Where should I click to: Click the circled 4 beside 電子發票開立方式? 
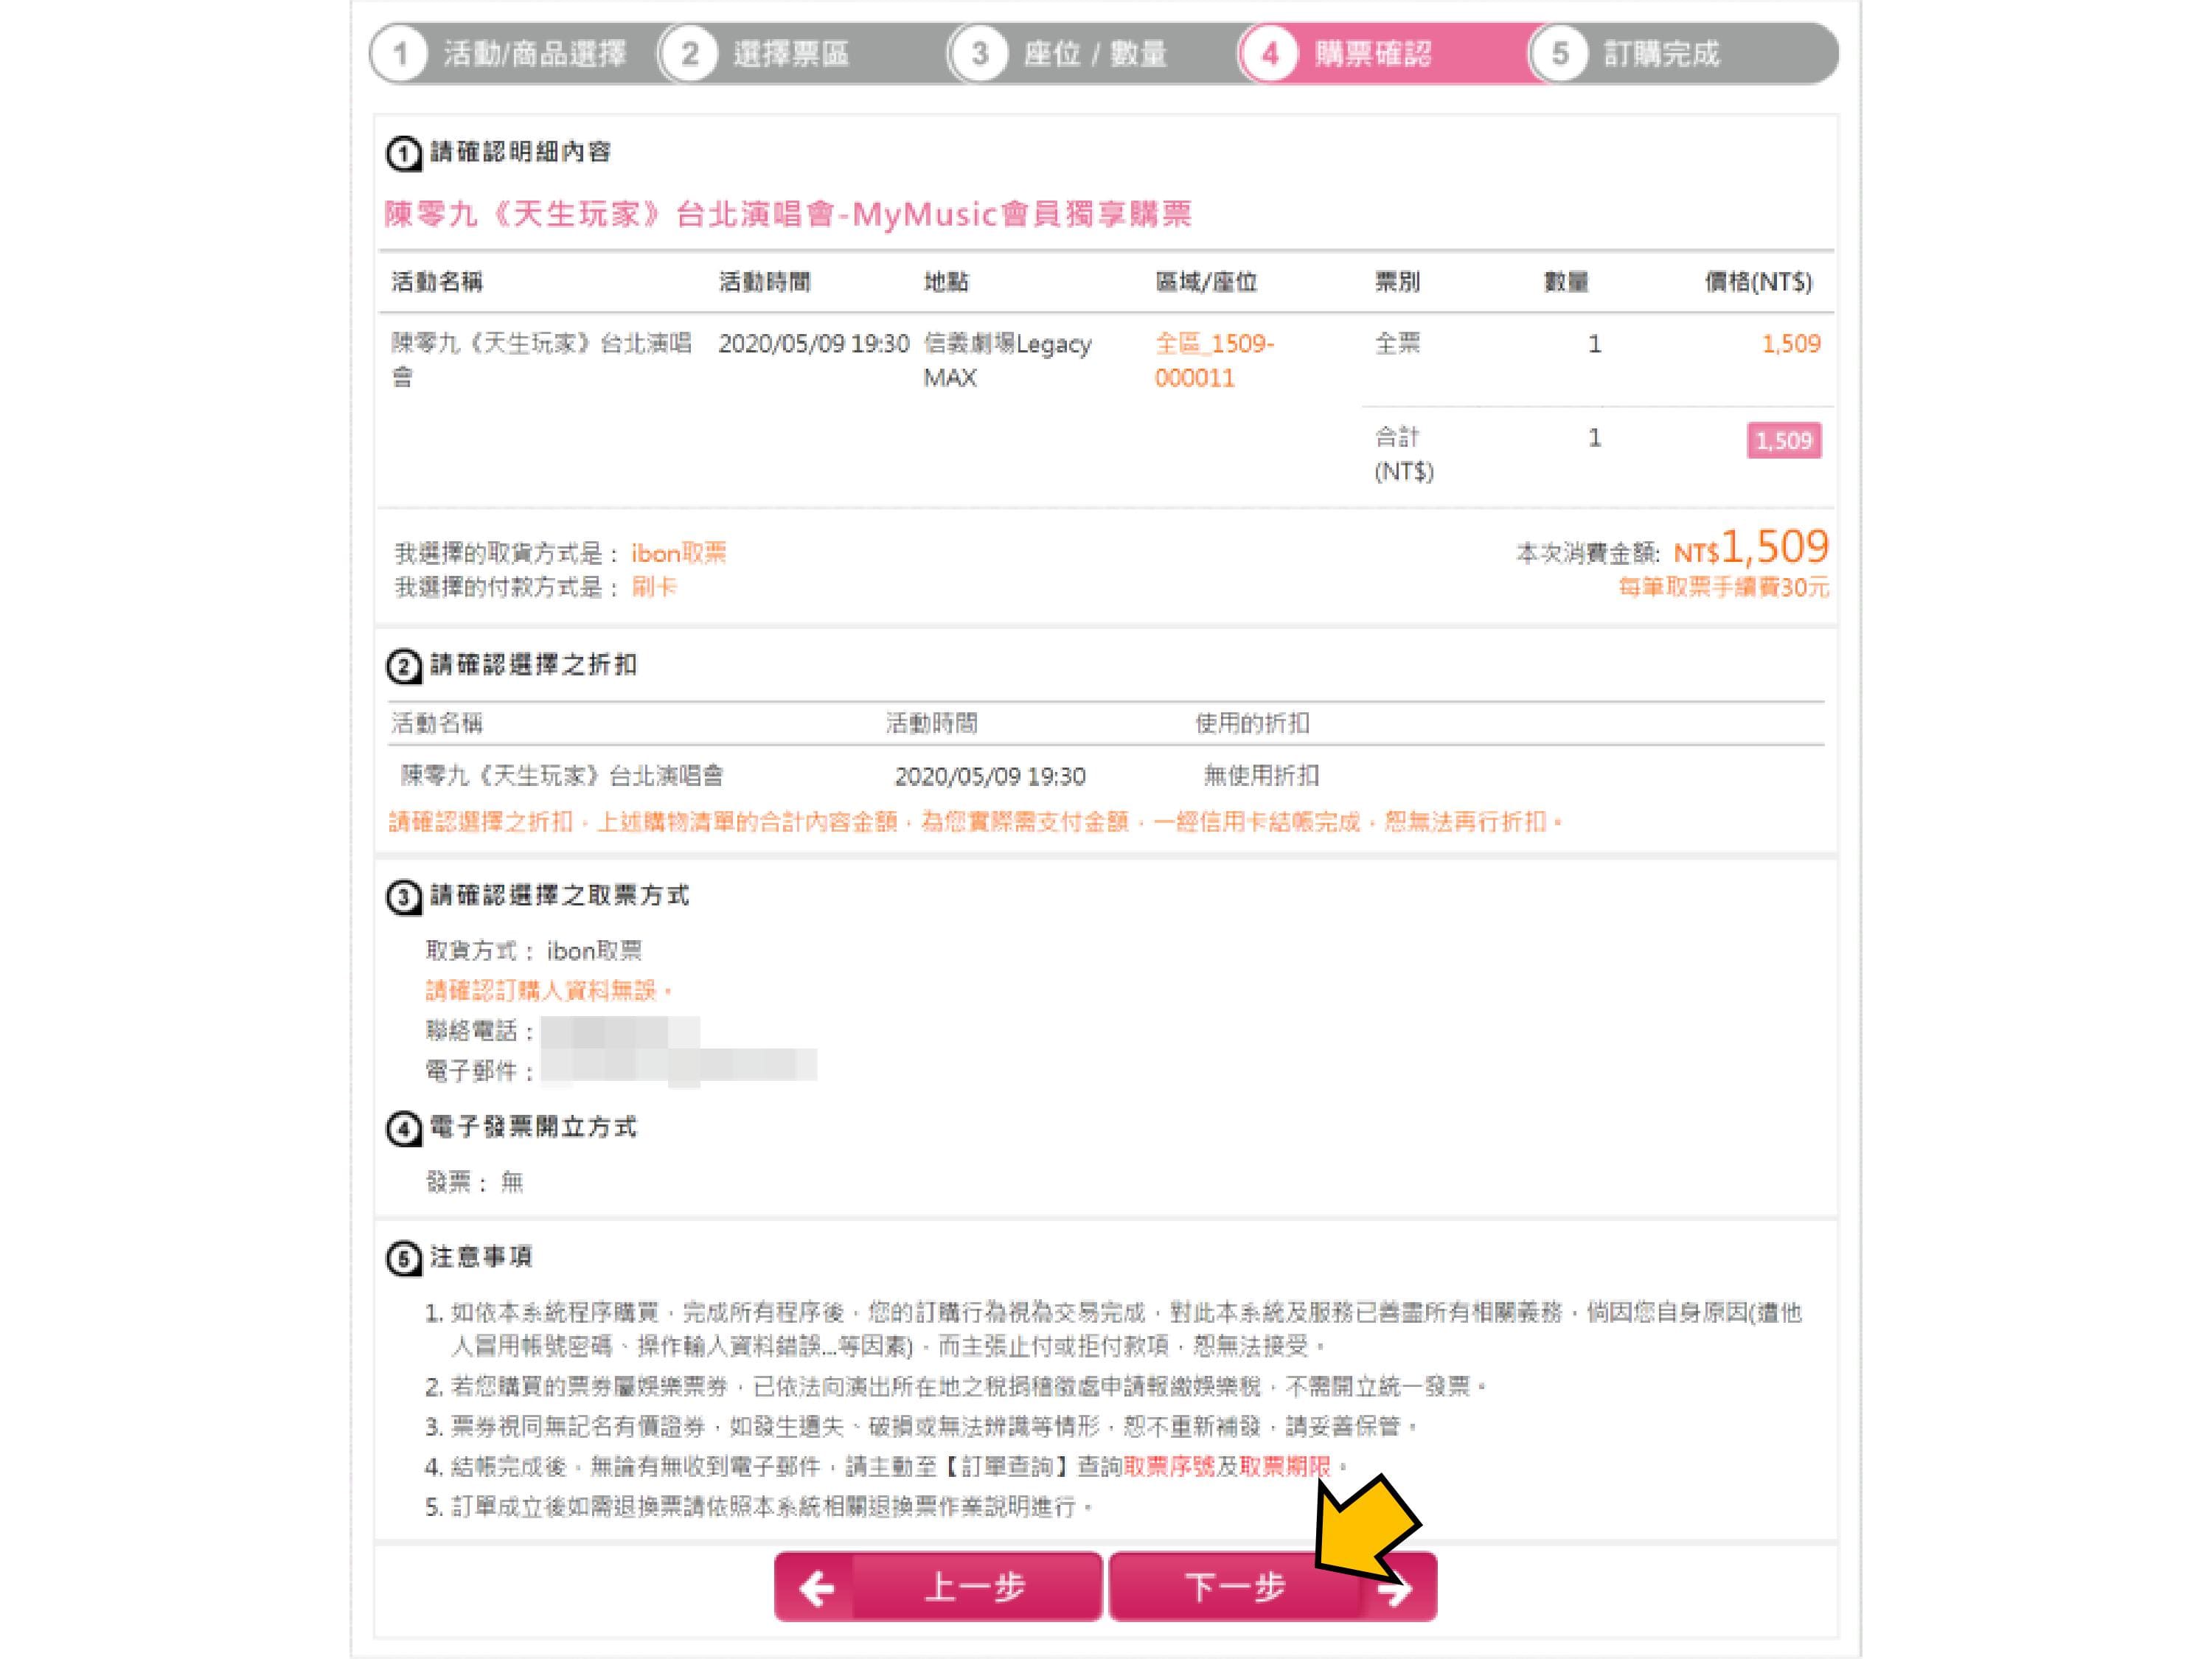[403, 1129]
